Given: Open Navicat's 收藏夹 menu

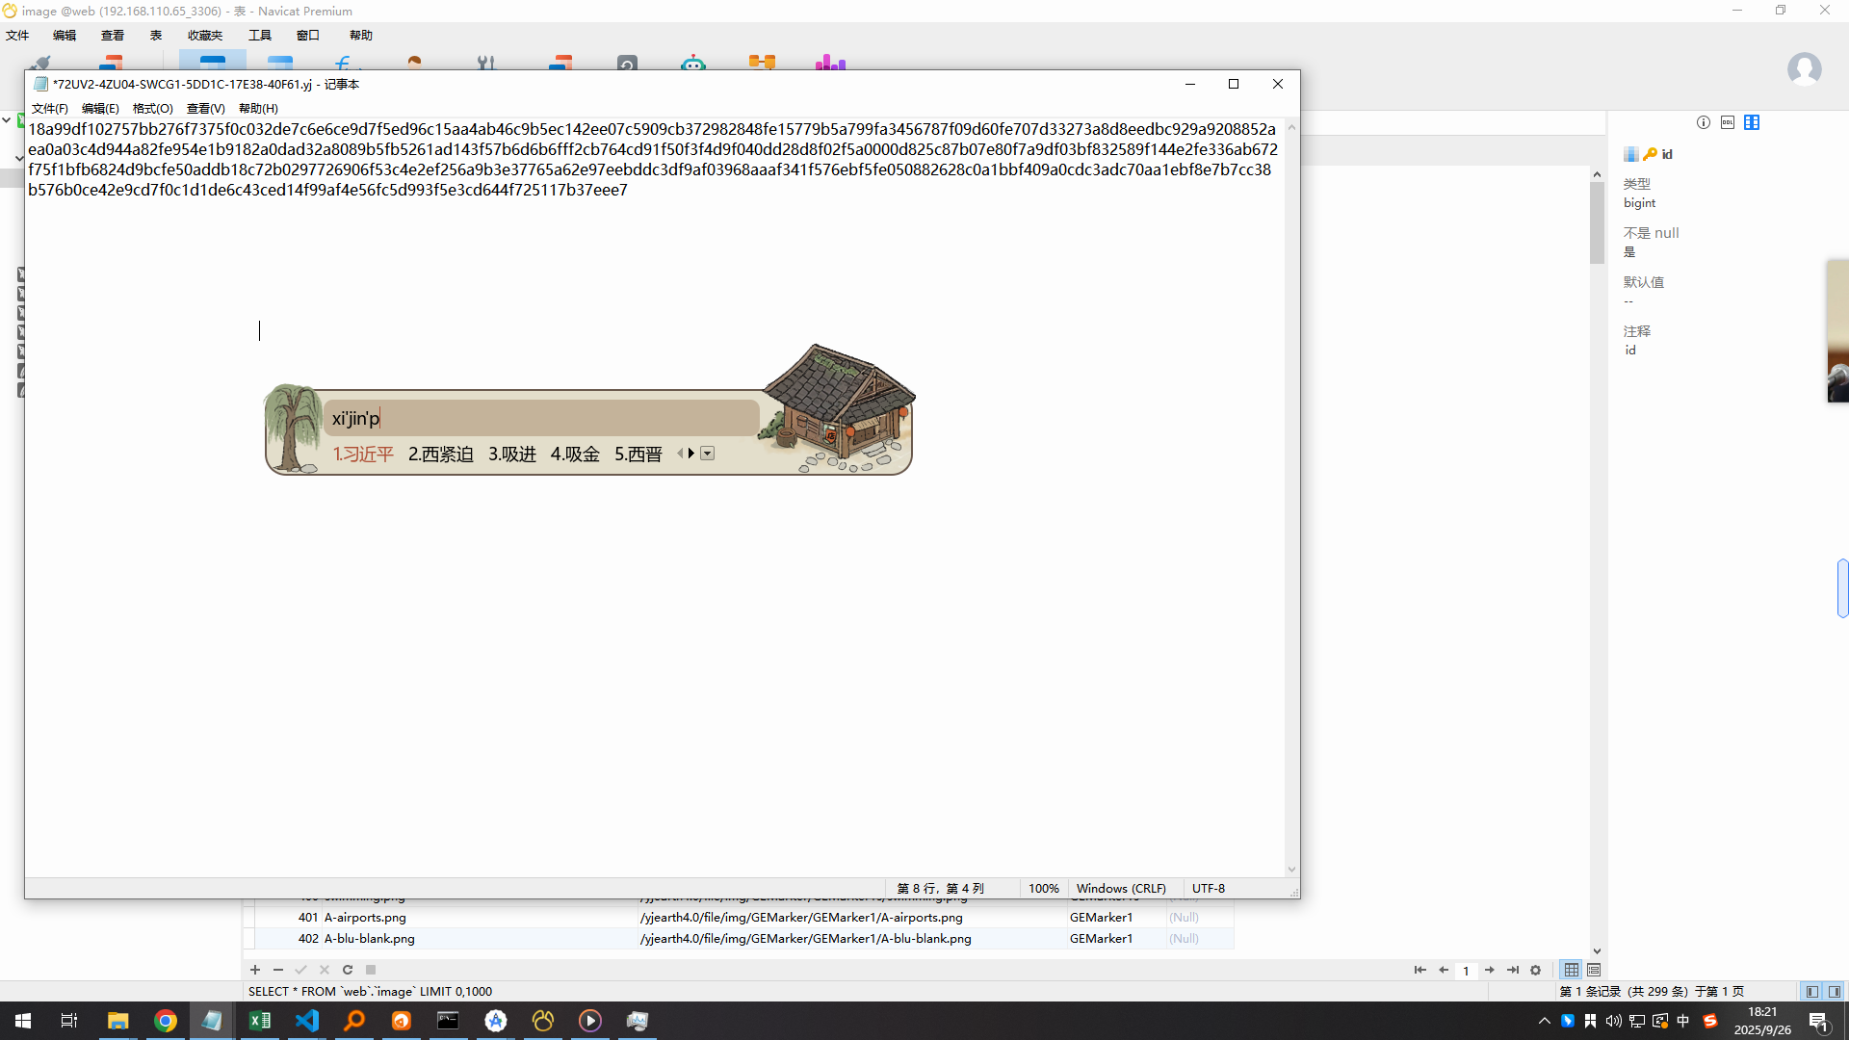Looking at the screenshot, I should 205,35.
